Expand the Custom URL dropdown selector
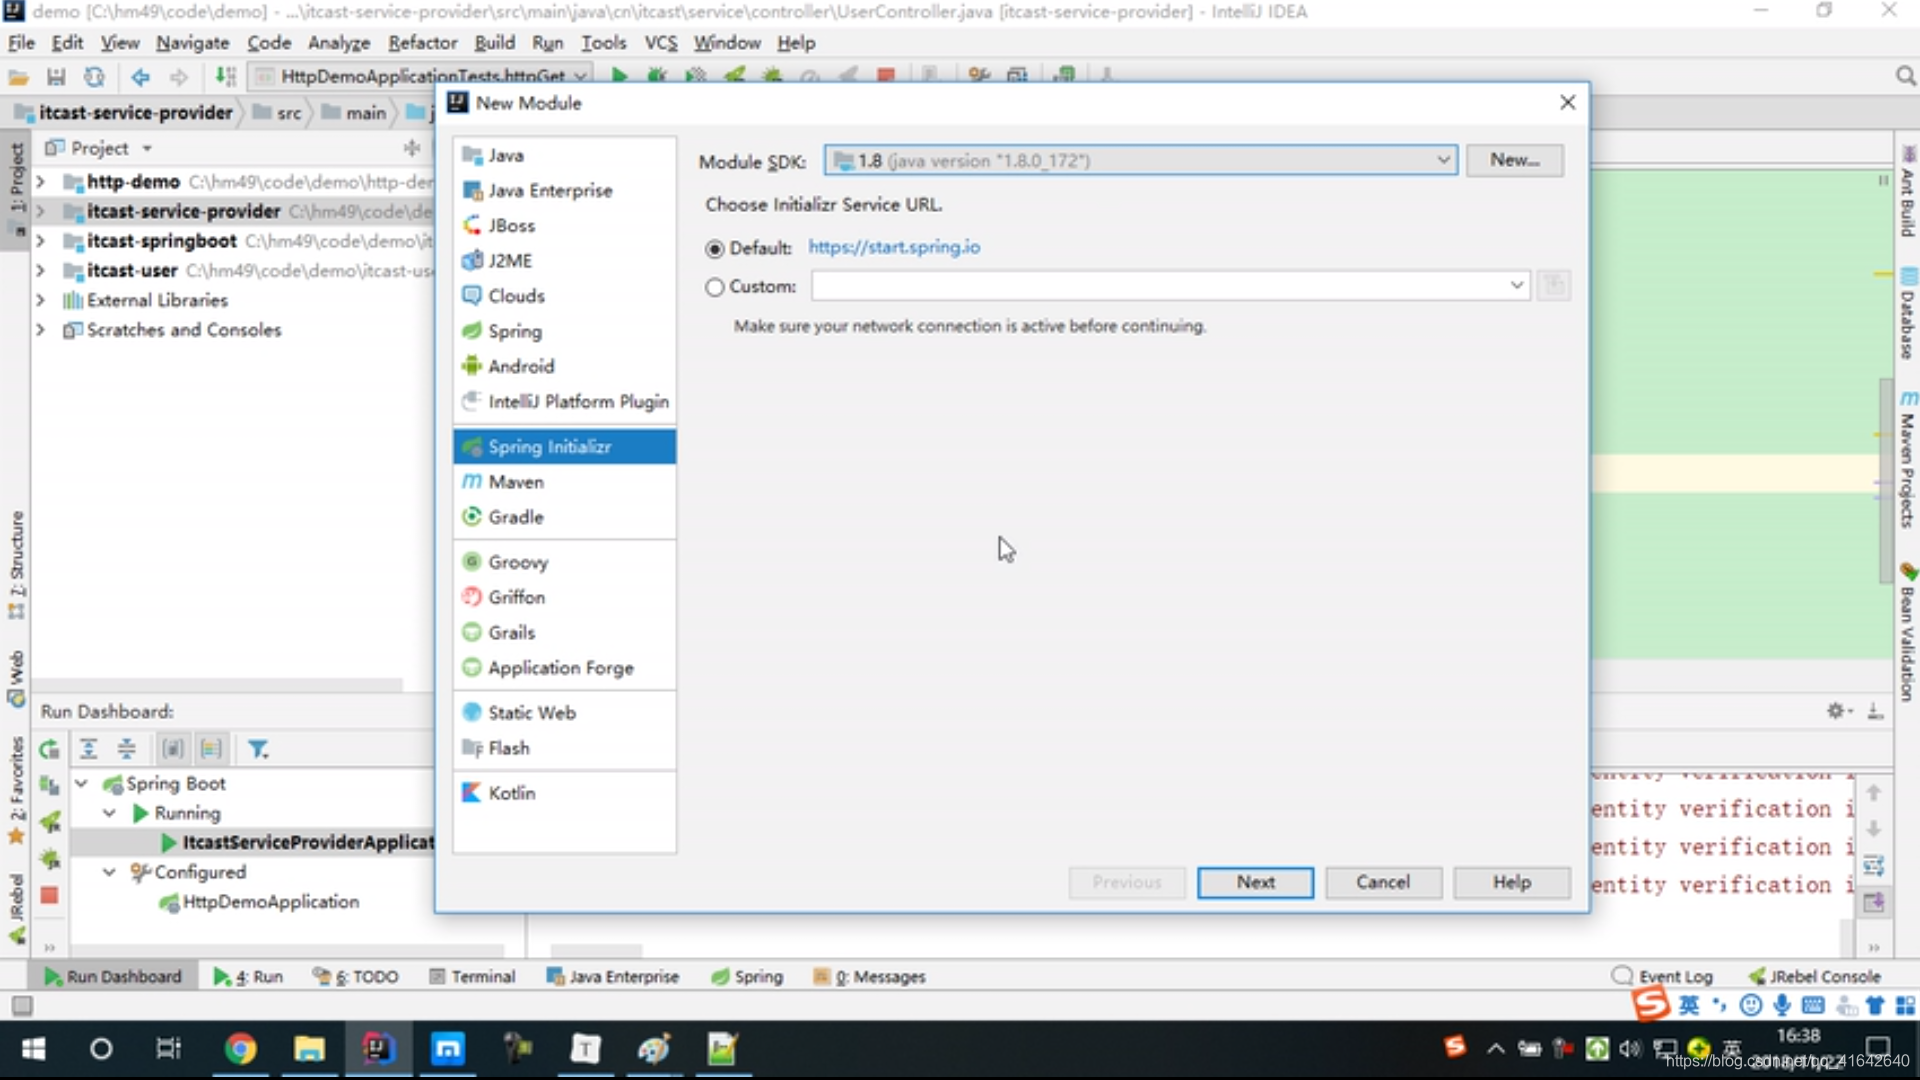1920x1080 pixels. pyautogui.click(x=1515, y=285)
